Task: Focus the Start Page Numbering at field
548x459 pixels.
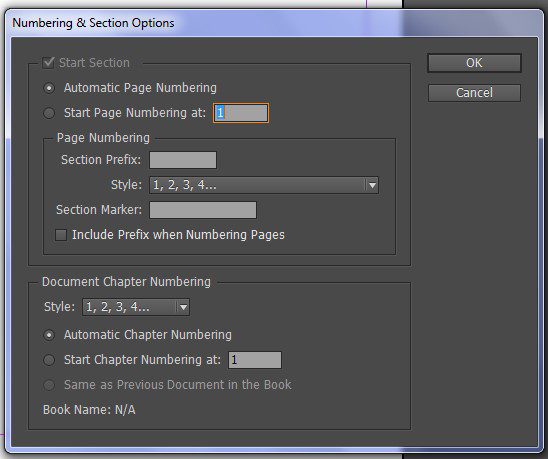Action: click(241, 113)
